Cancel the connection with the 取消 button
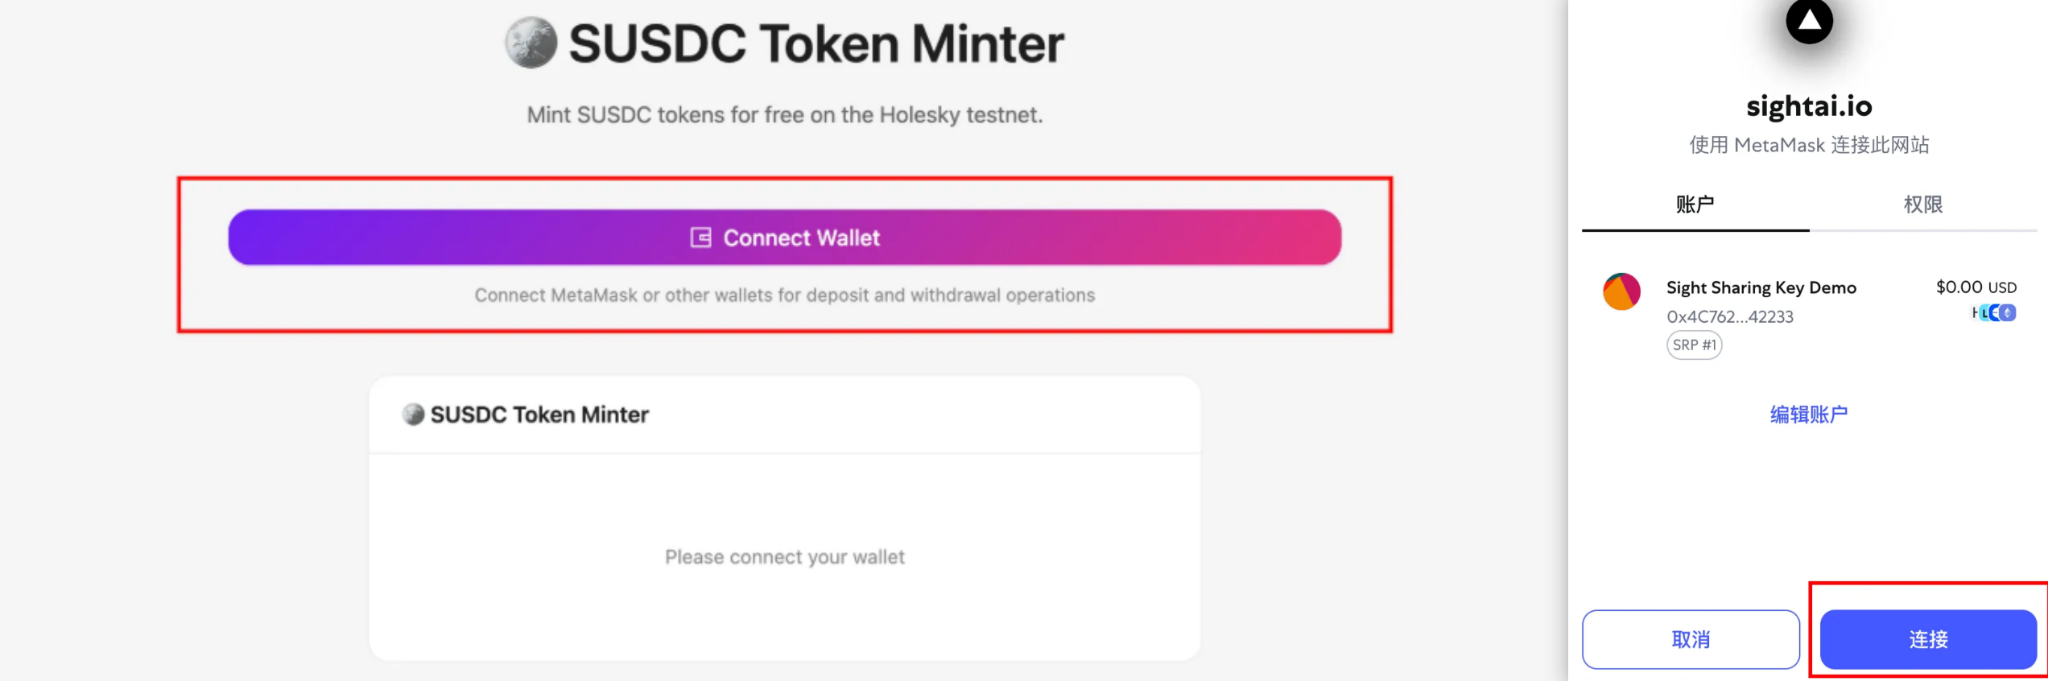 [1690, 639]
